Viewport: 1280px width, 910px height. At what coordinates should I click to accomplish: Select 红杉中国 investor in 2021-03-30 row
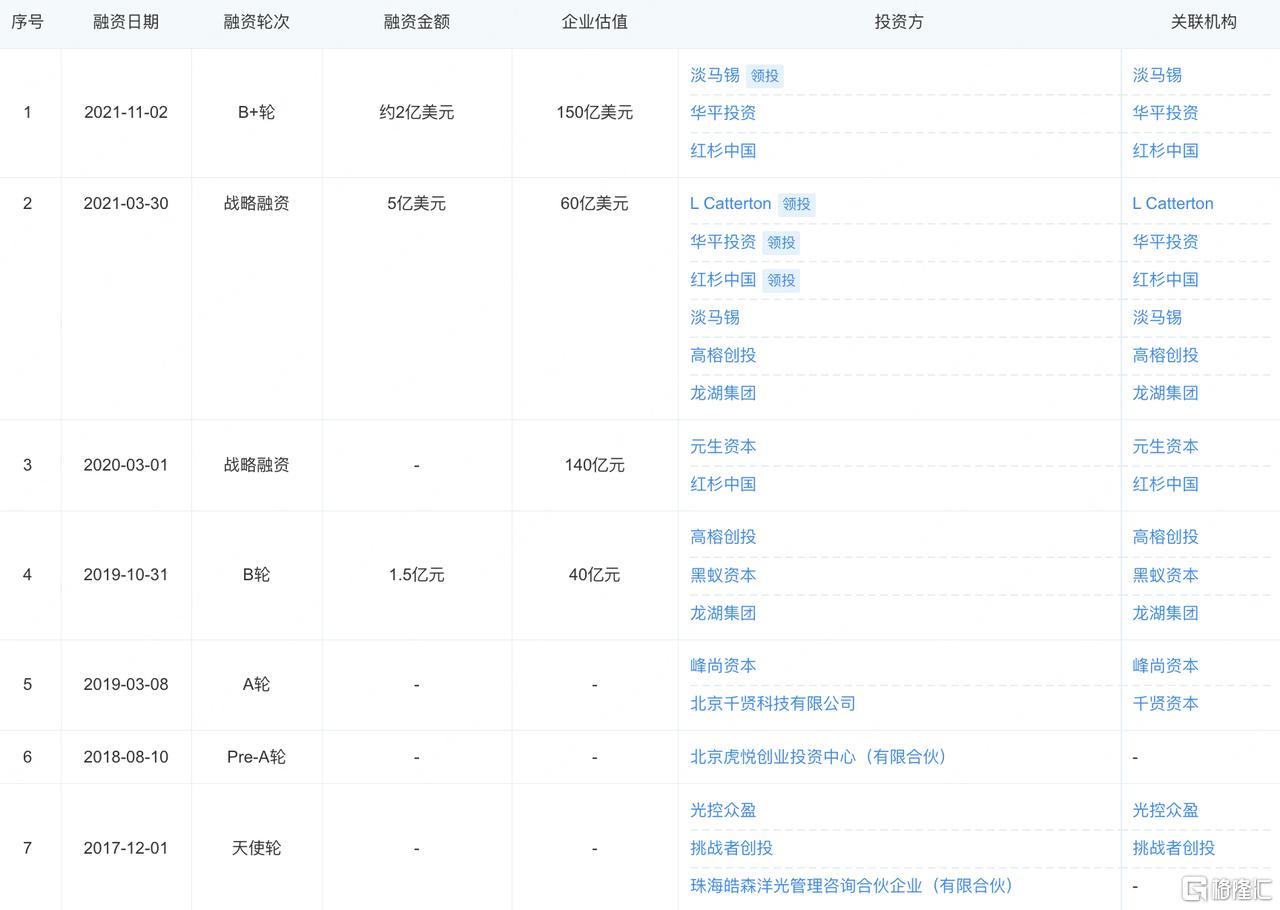(x=723, y=280)
